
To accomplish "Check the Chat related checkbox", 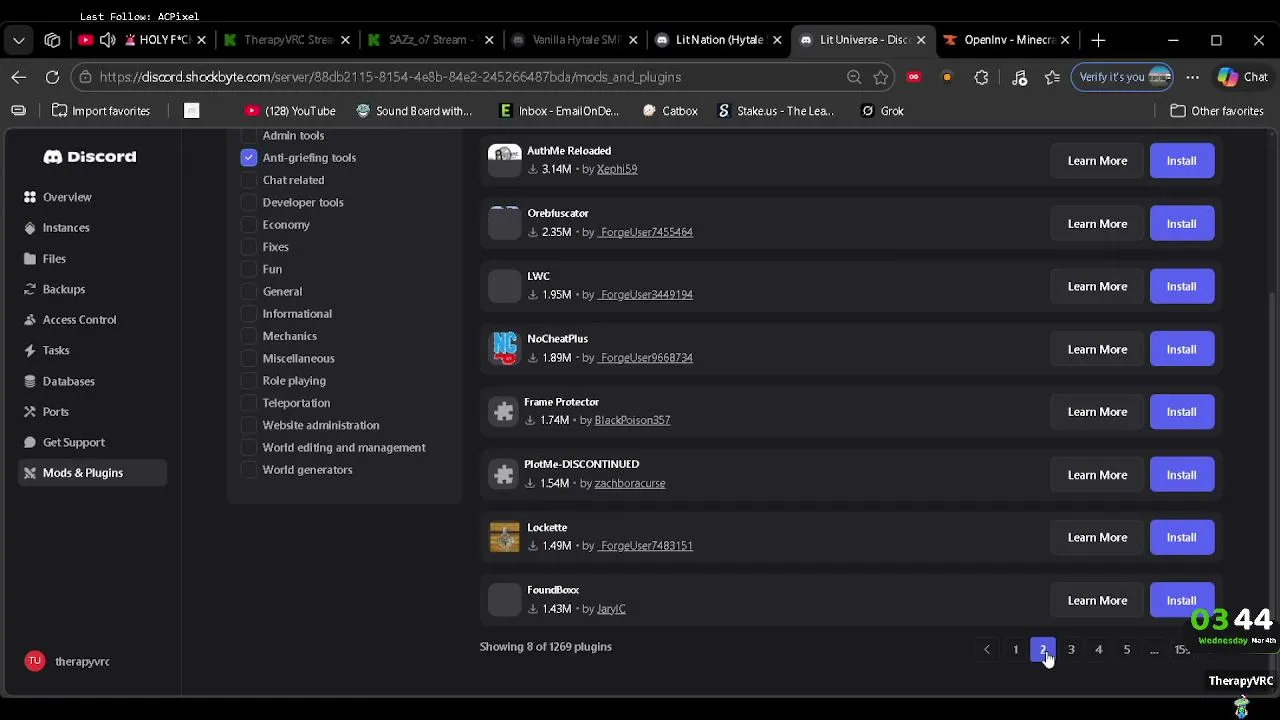I will coord(249,180).
